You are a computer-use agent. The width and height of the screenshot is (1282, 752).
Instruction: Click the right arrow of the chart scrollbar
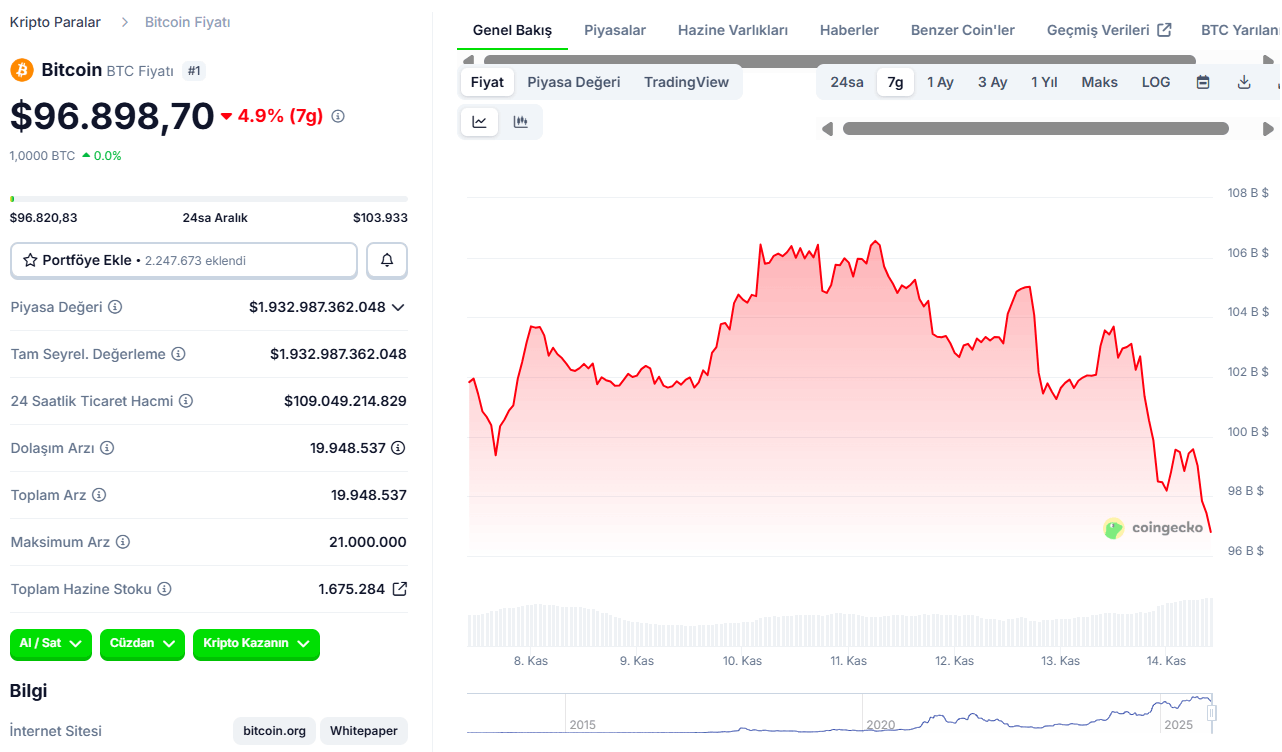click(x=1267, y=128)
